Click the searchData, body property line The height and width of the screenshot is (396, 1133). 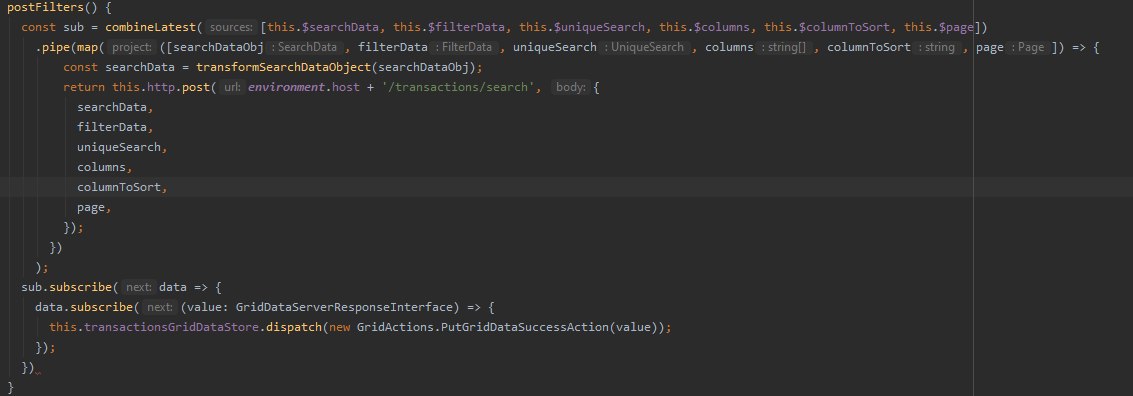[116, 107]
